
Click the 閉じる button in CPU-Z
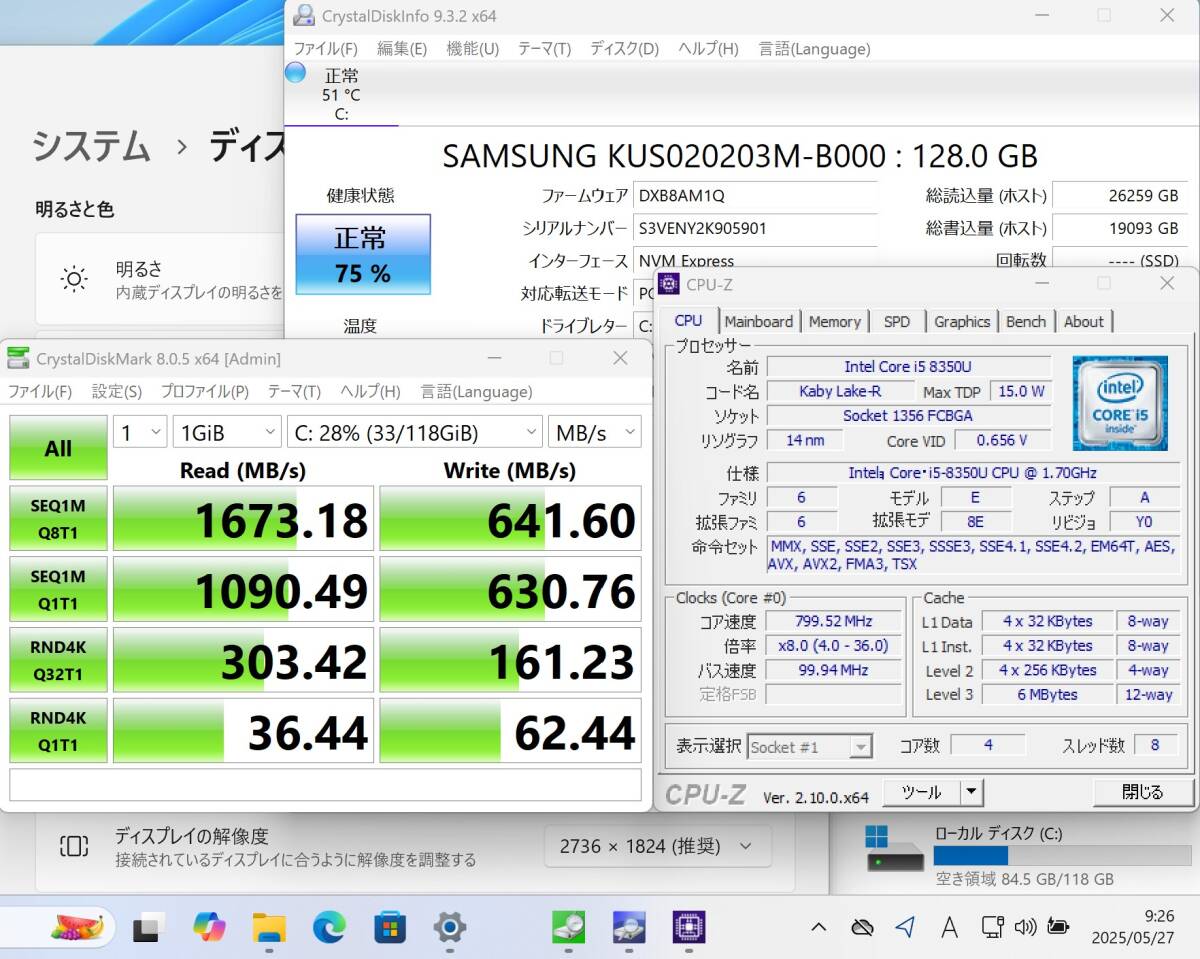pos(1143,792)
